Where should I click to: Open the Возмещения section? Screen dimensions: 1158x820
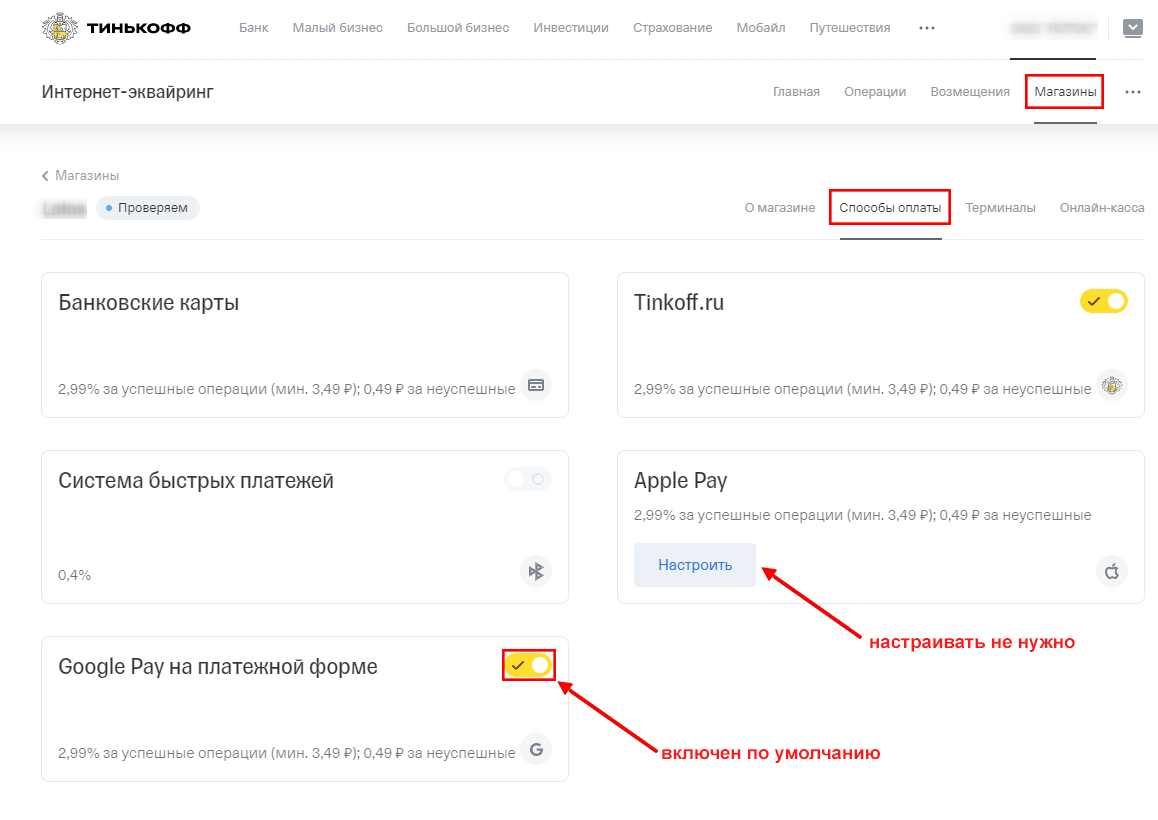pyautogui.click(x=970, y=92)
